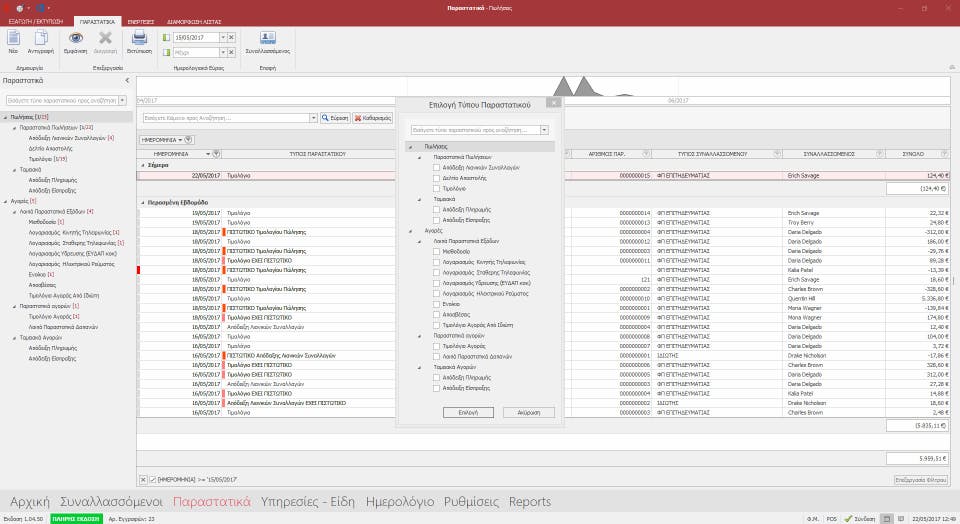The image size is (960, 524).
Task: Click the Αντιγραφή copy icon
Action: coord(41,39)
